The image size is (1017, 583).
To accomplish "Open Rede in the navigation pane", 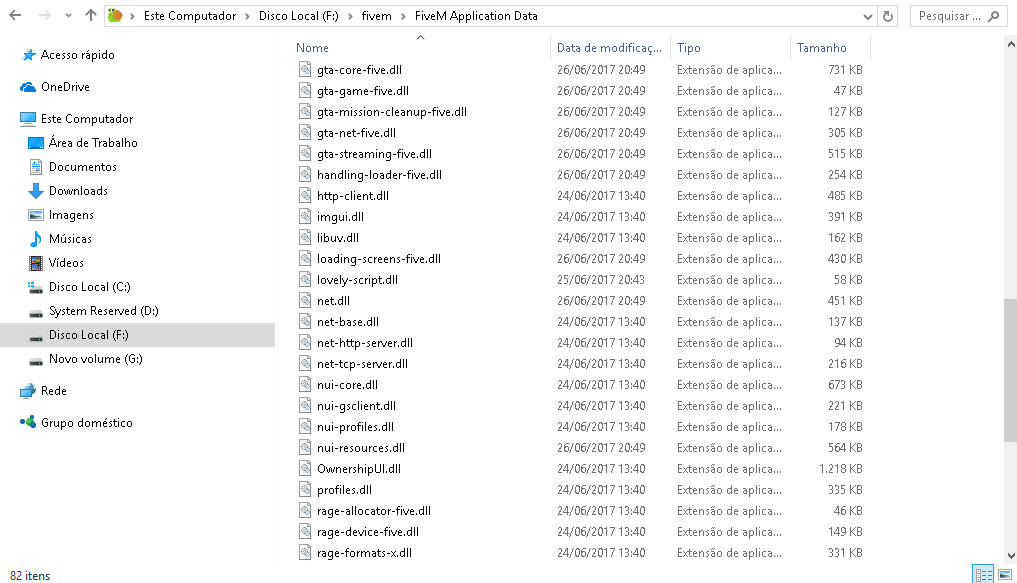I will (x=53, y=390).
